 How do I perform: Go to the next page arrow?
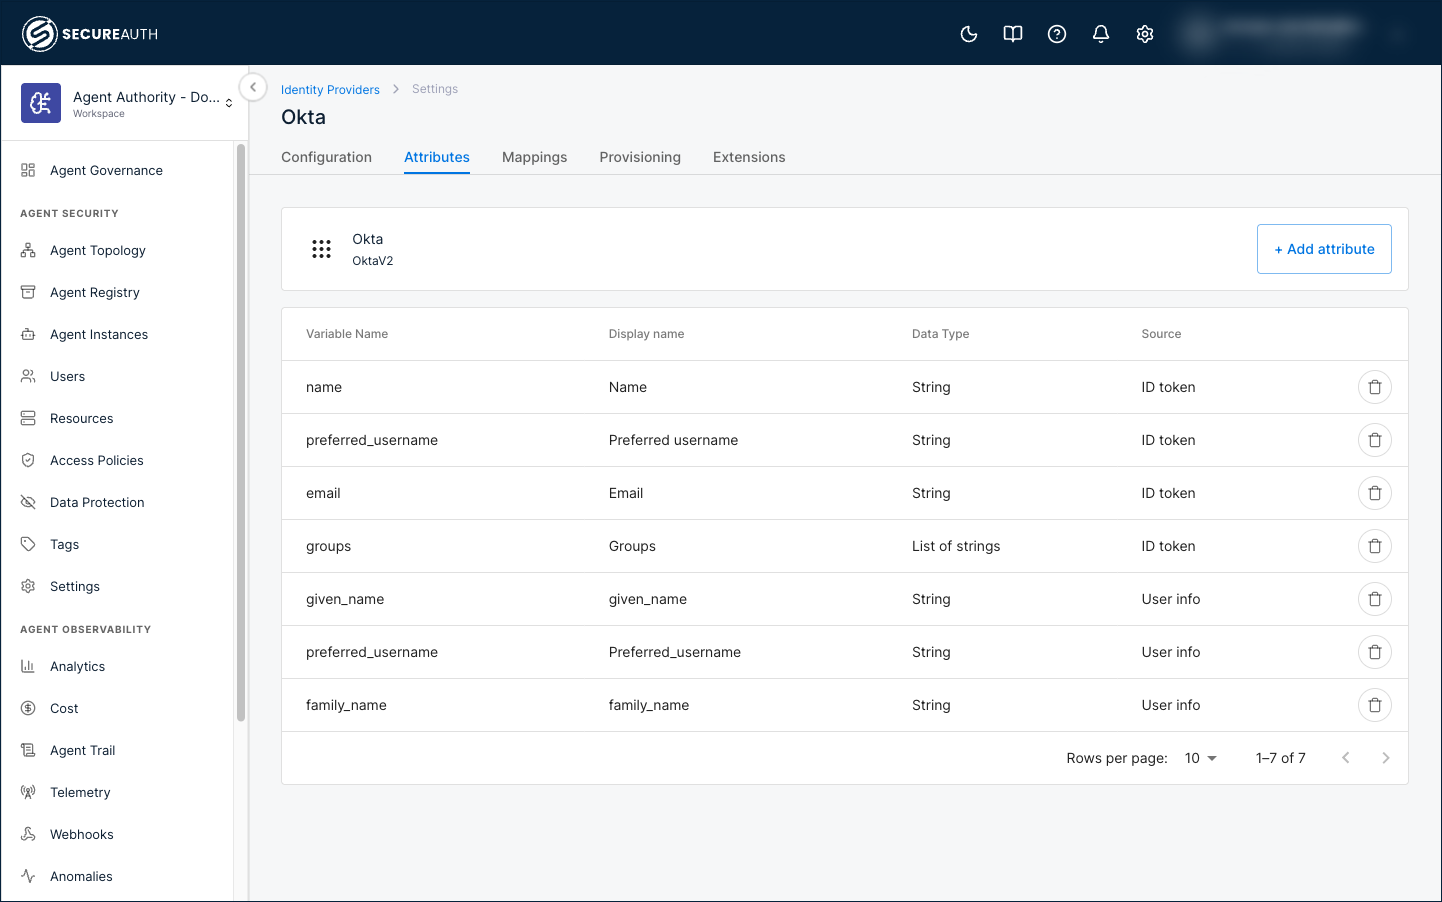(1386, 758)
